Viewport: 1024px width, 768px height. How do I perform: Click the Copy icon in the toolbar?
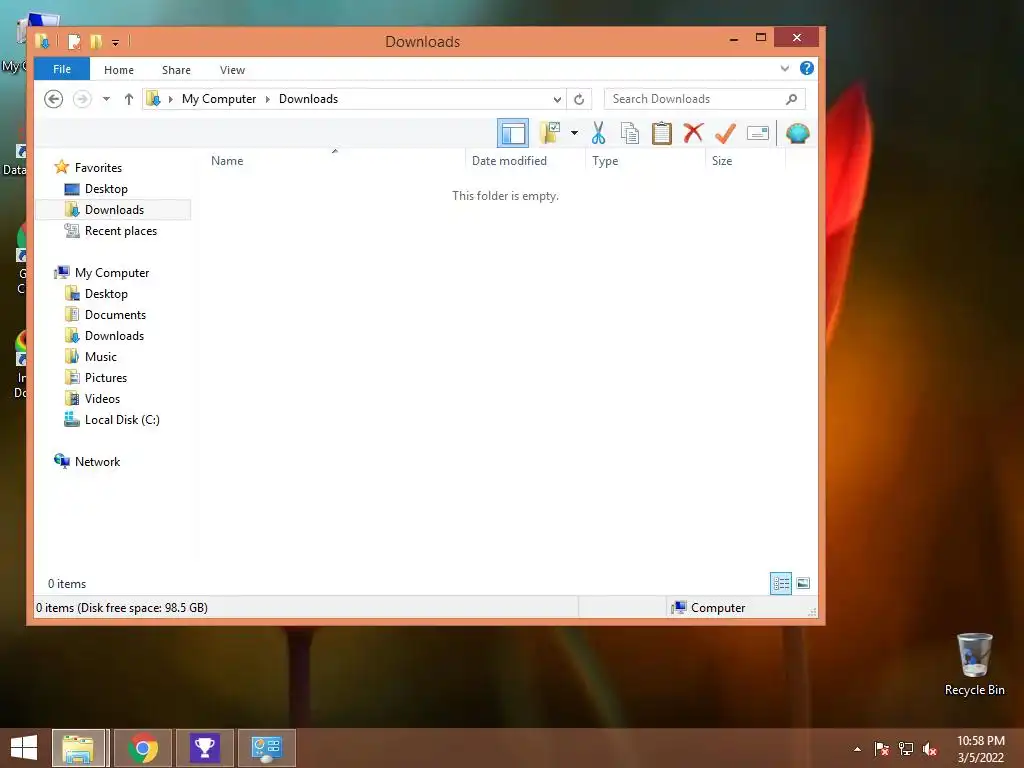click(x=630, y=133)
